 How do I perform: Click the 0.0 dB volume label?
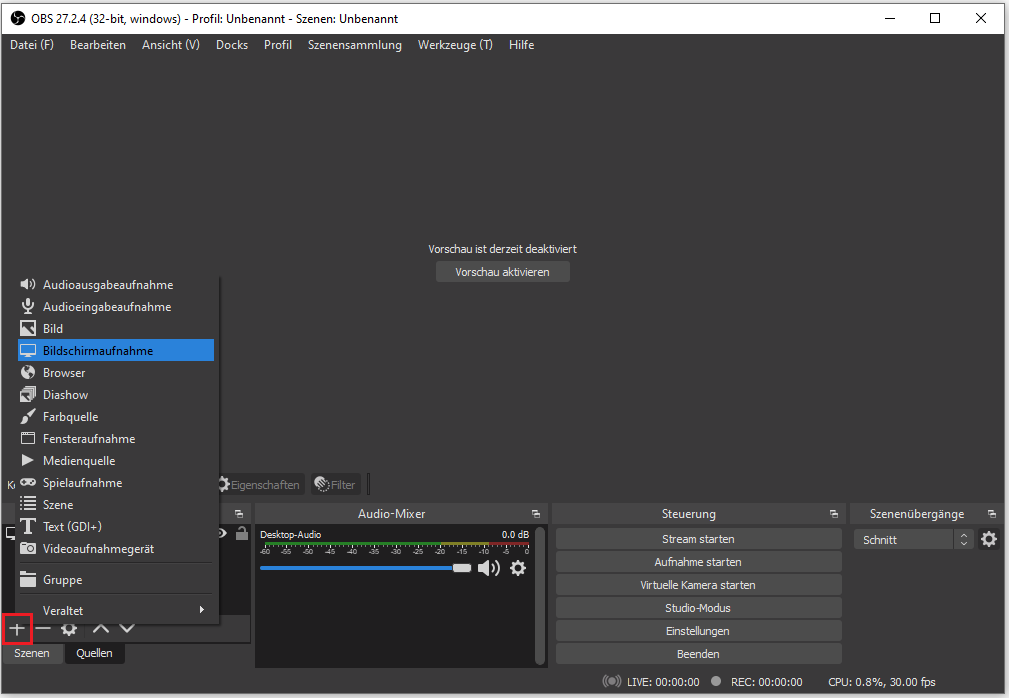515,534
